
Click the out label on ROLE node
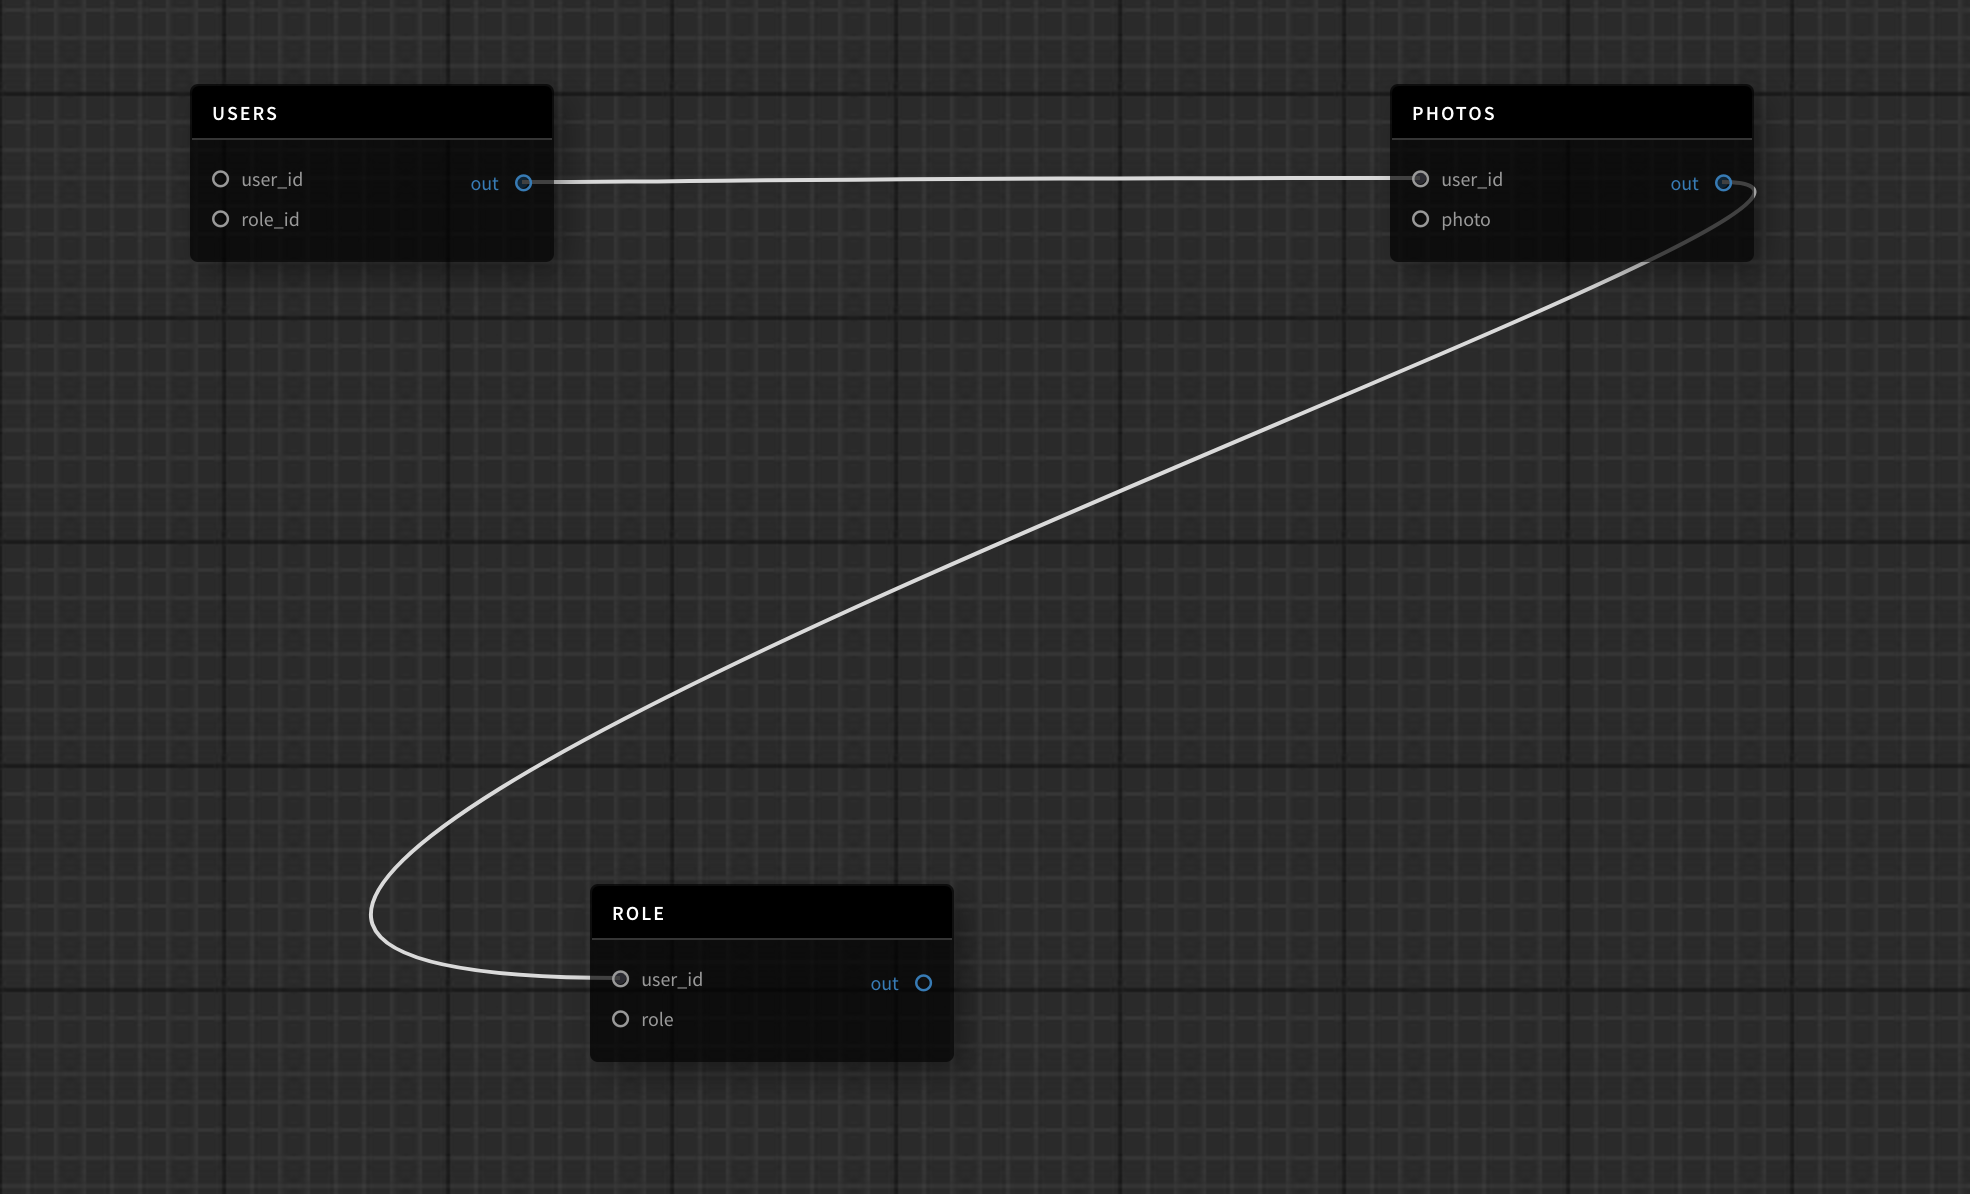[884, 984]
